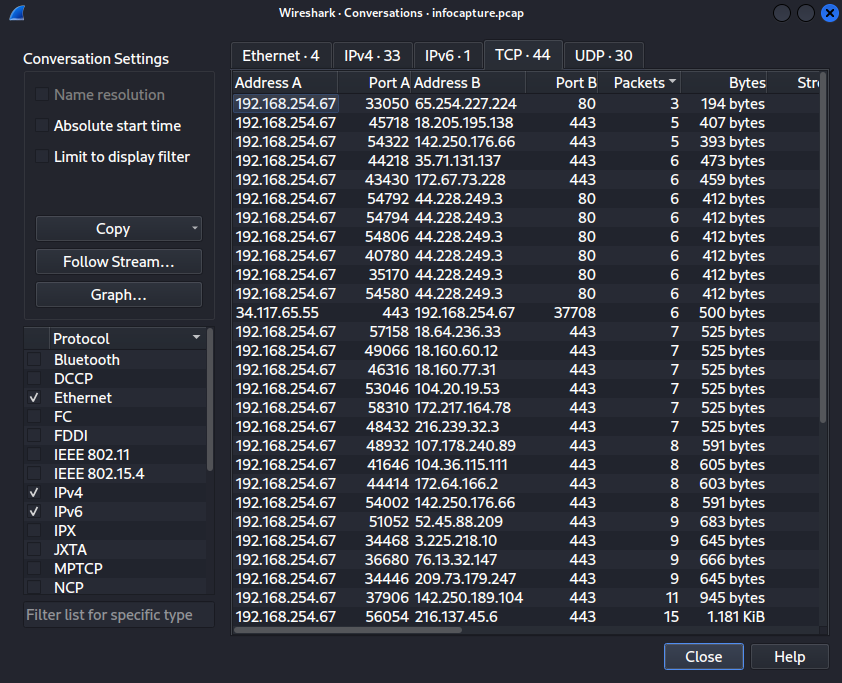Image resolution: width=842 pixels, height=683 pixels.
Task: Switch to the IPv4 · 33 tab
Action: coord(372,55)
